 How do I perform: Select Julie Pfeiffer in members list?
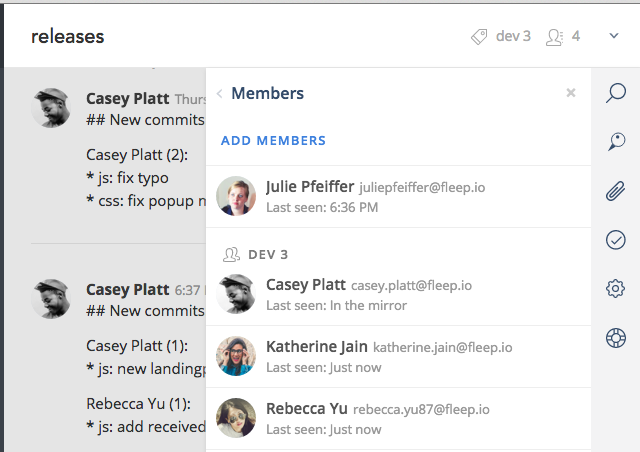coord(398,196)
